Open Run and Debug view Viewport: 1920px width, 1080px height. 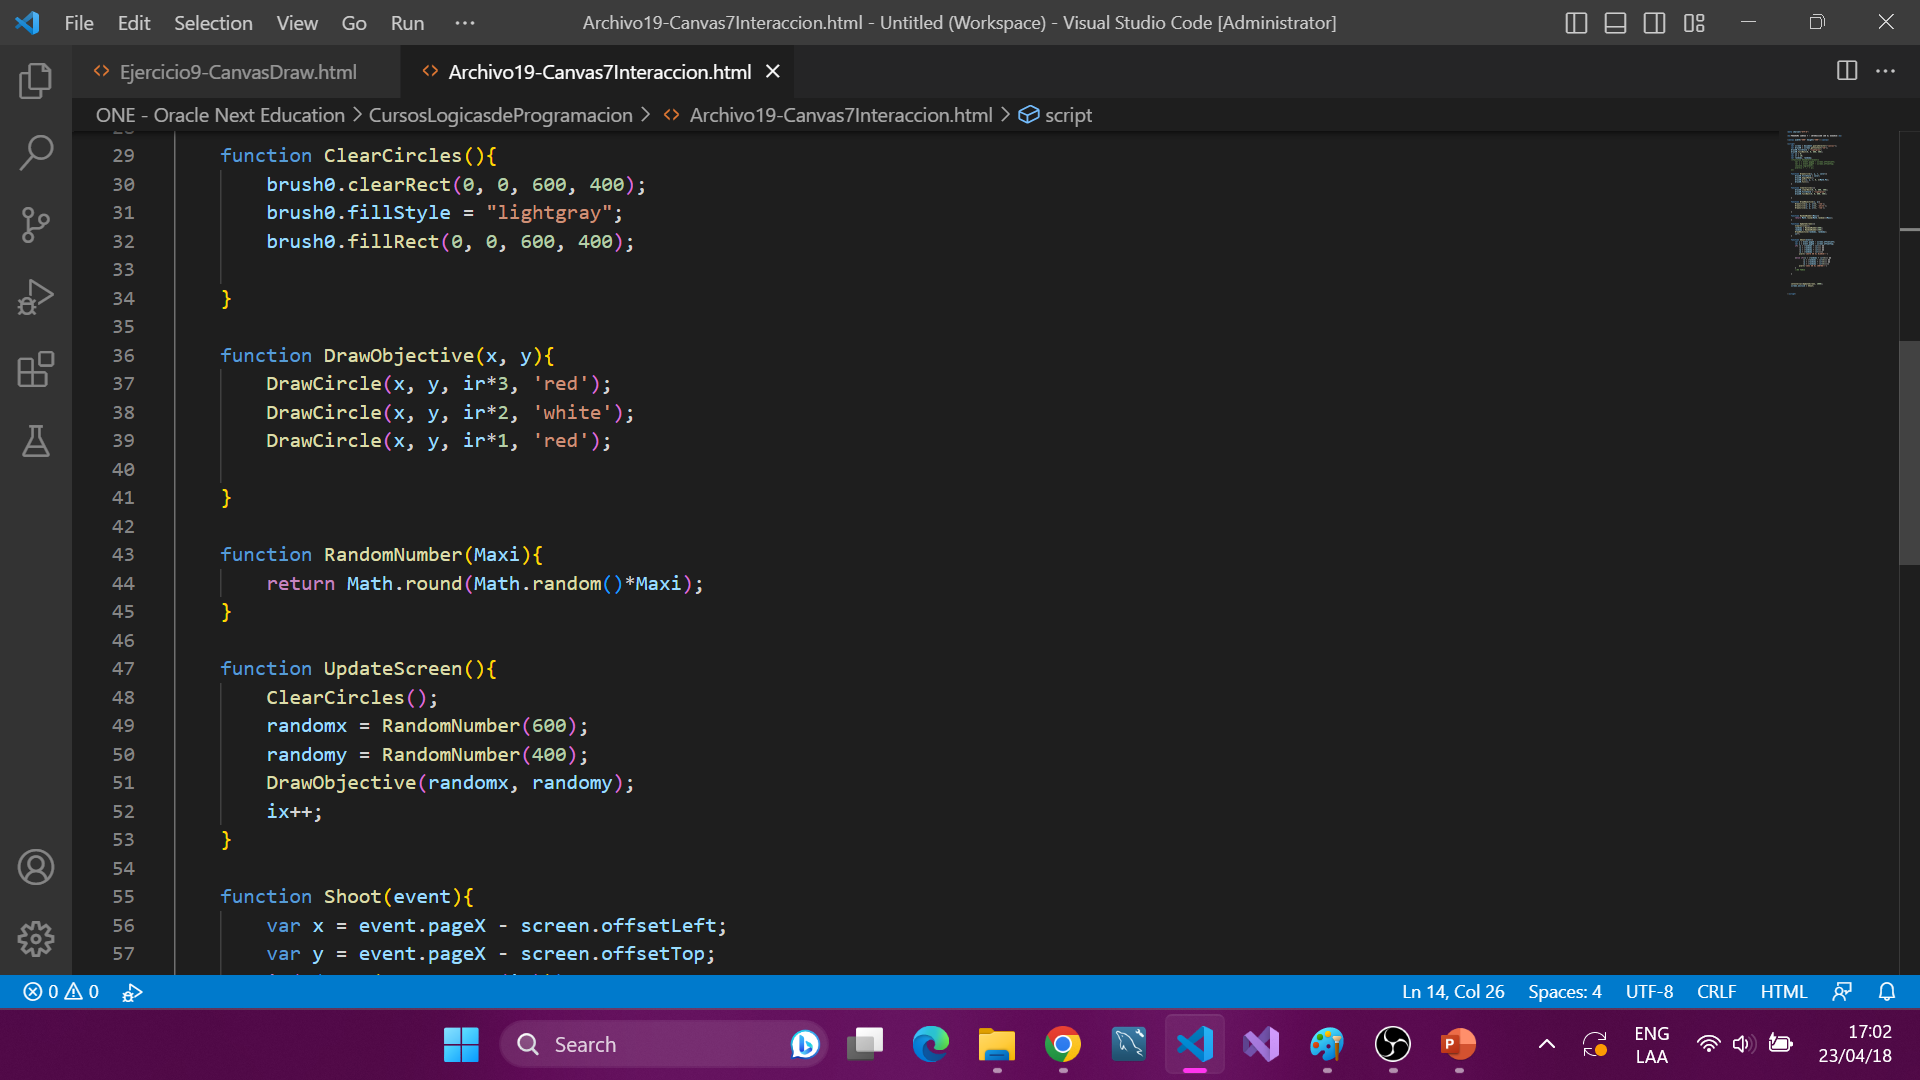pos(36,297)
